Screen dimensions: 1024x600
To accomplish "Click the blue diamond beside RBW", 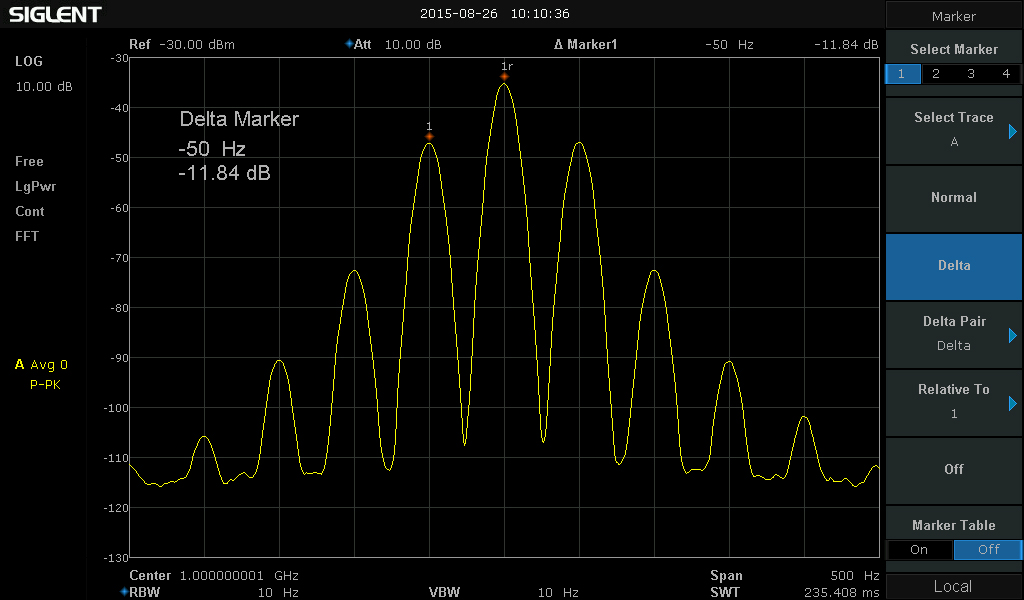I will [x=124, y=592].
